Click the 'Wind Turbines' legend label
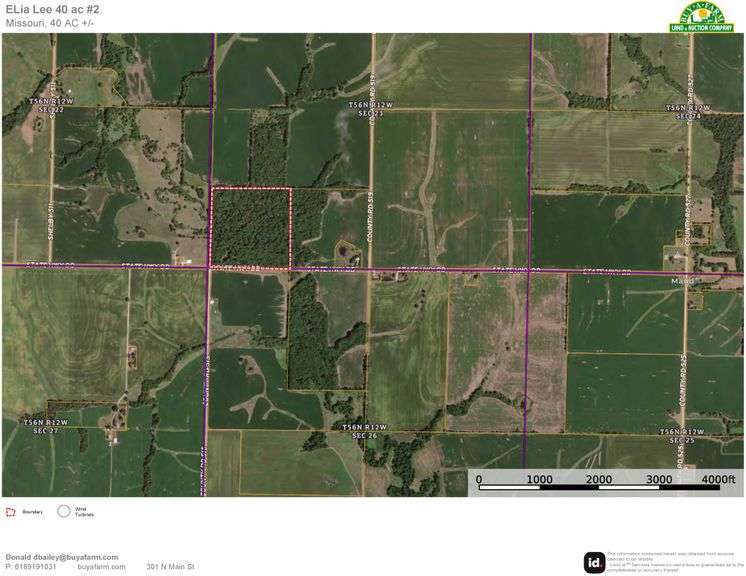The image size is (746, 576). pos(84,512)
